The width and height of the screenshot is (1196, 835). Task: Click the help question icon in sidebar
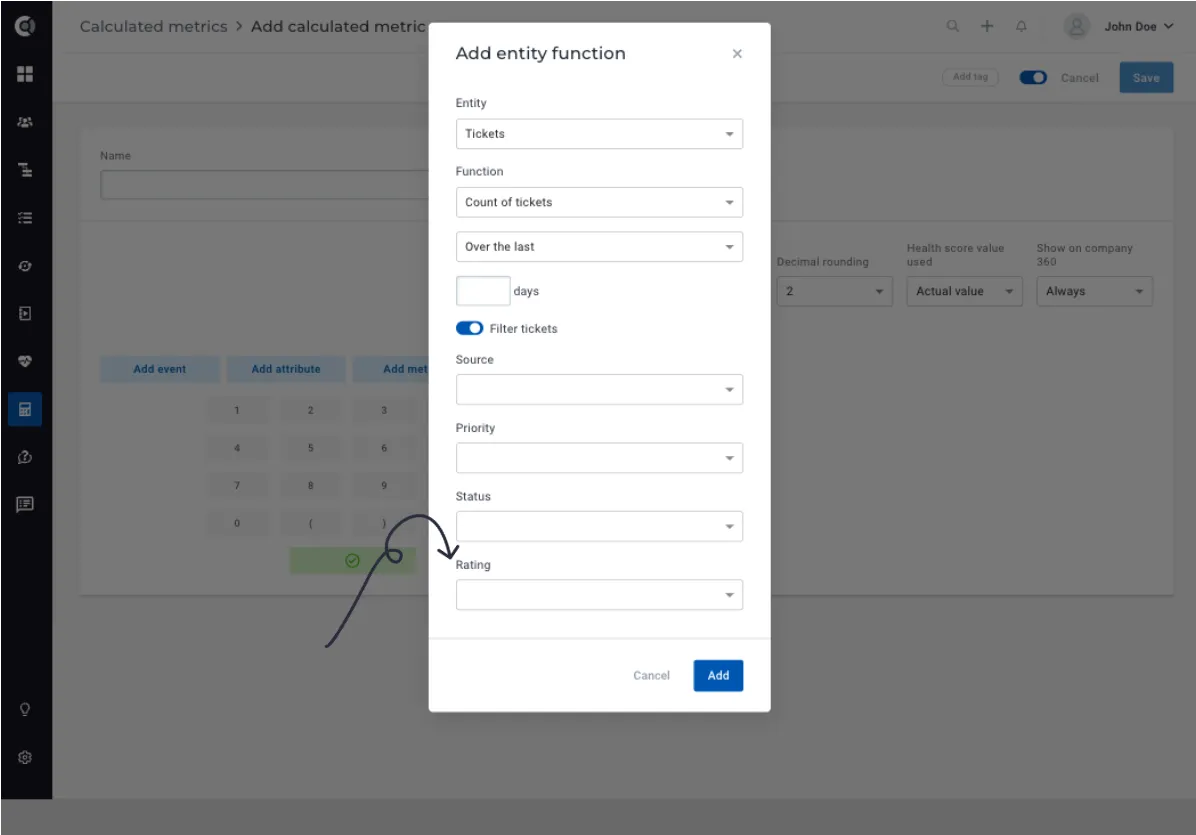pyautogui.click(x=25, y=458)
